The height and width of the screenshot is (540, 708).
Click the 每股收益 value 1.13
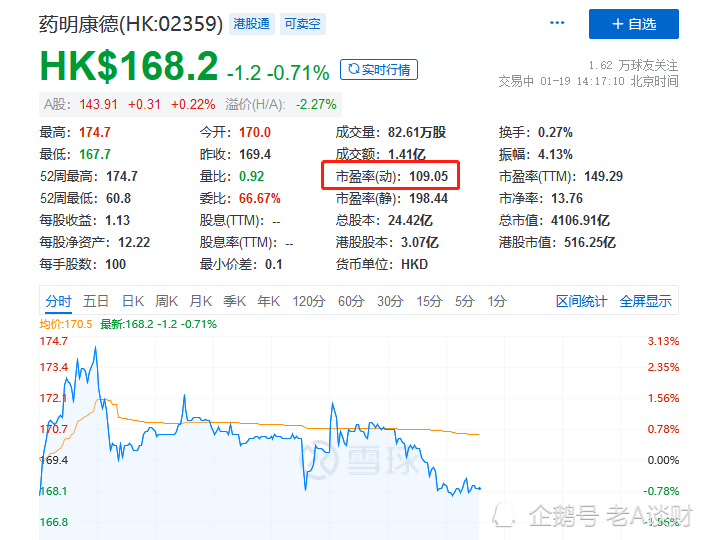tap(117, 220)
